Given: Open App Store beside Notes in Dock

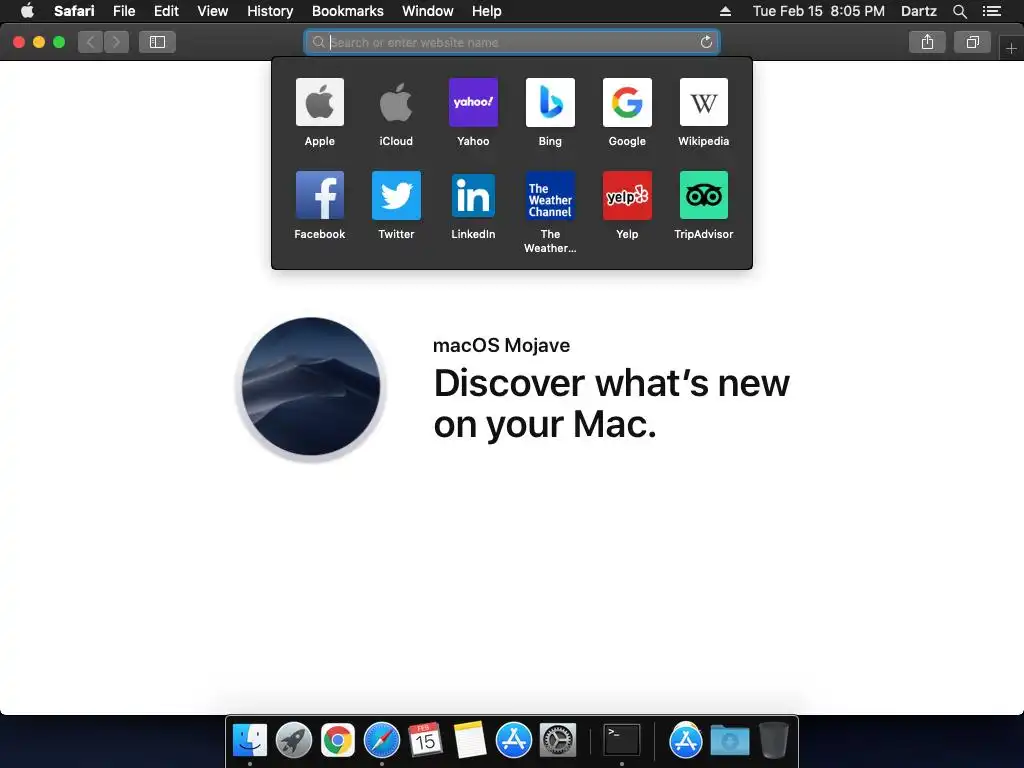Looking at the screenshot, I should click(513, 740).
